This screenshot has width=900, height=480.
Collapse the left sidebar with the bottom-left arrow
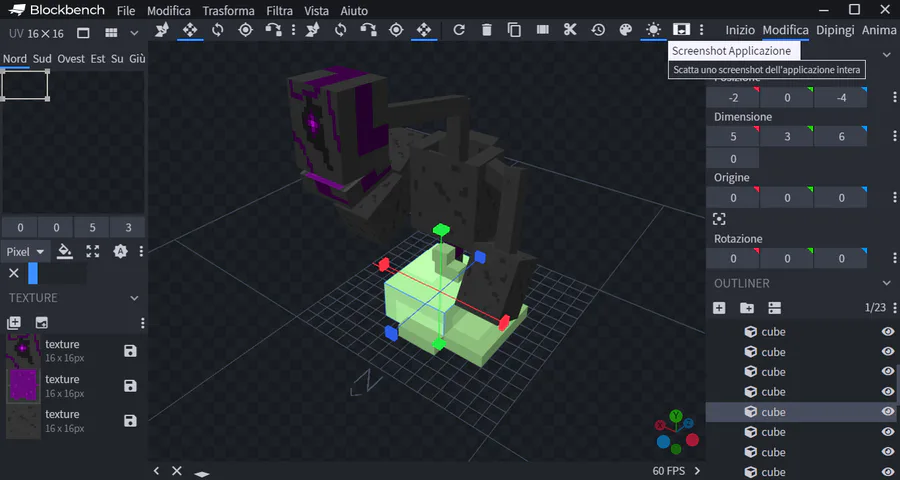156,471
